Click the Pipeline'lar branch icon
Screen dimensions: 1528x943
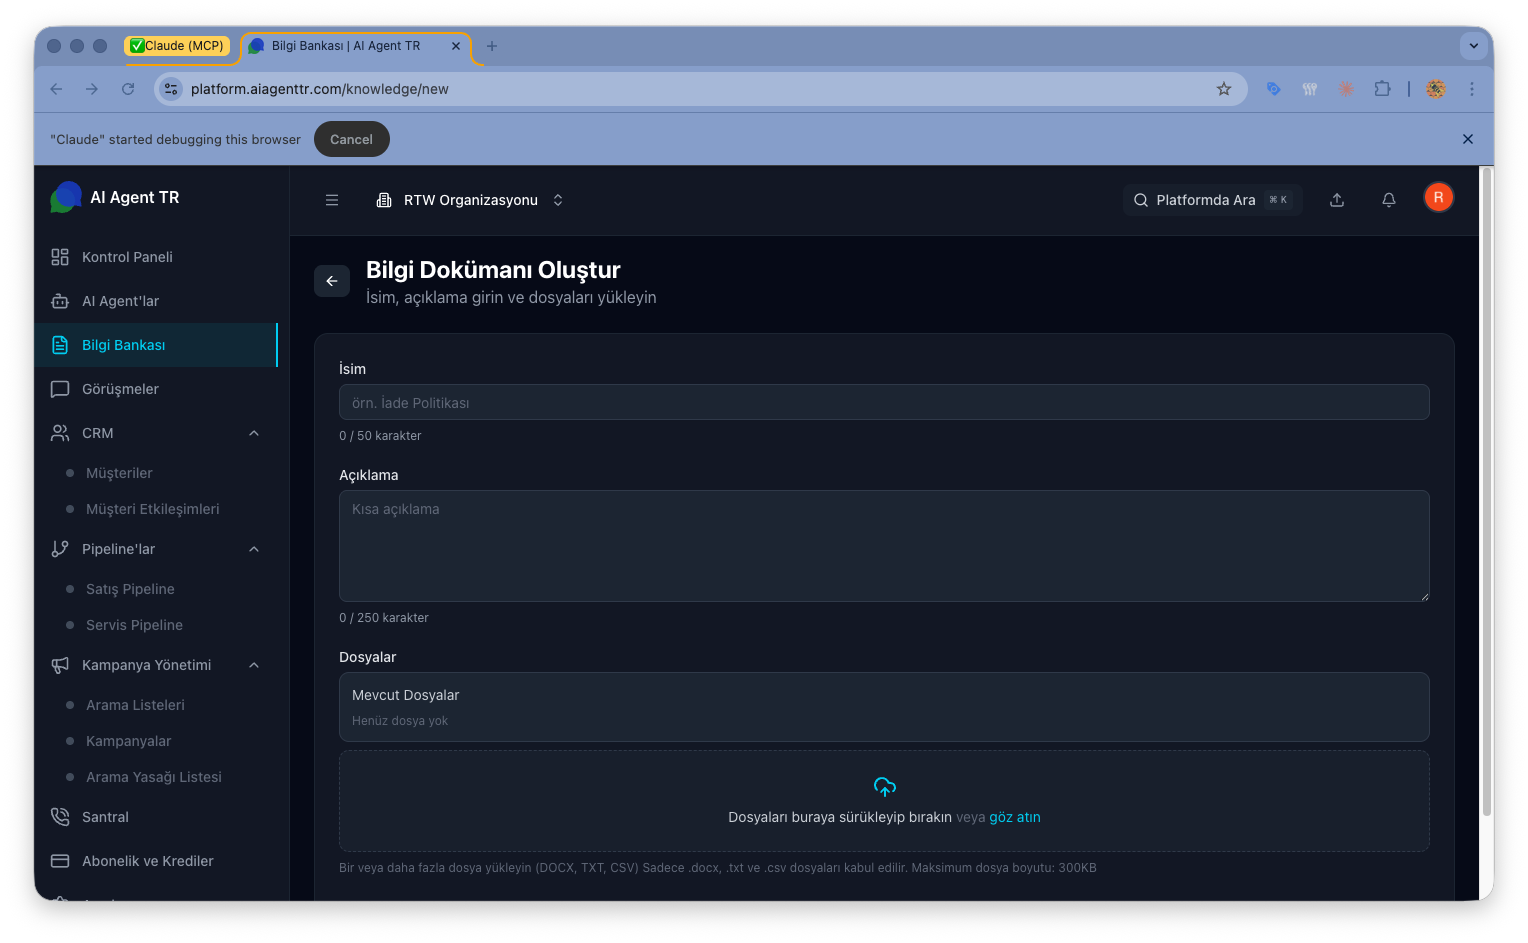(x=60, y=549)
